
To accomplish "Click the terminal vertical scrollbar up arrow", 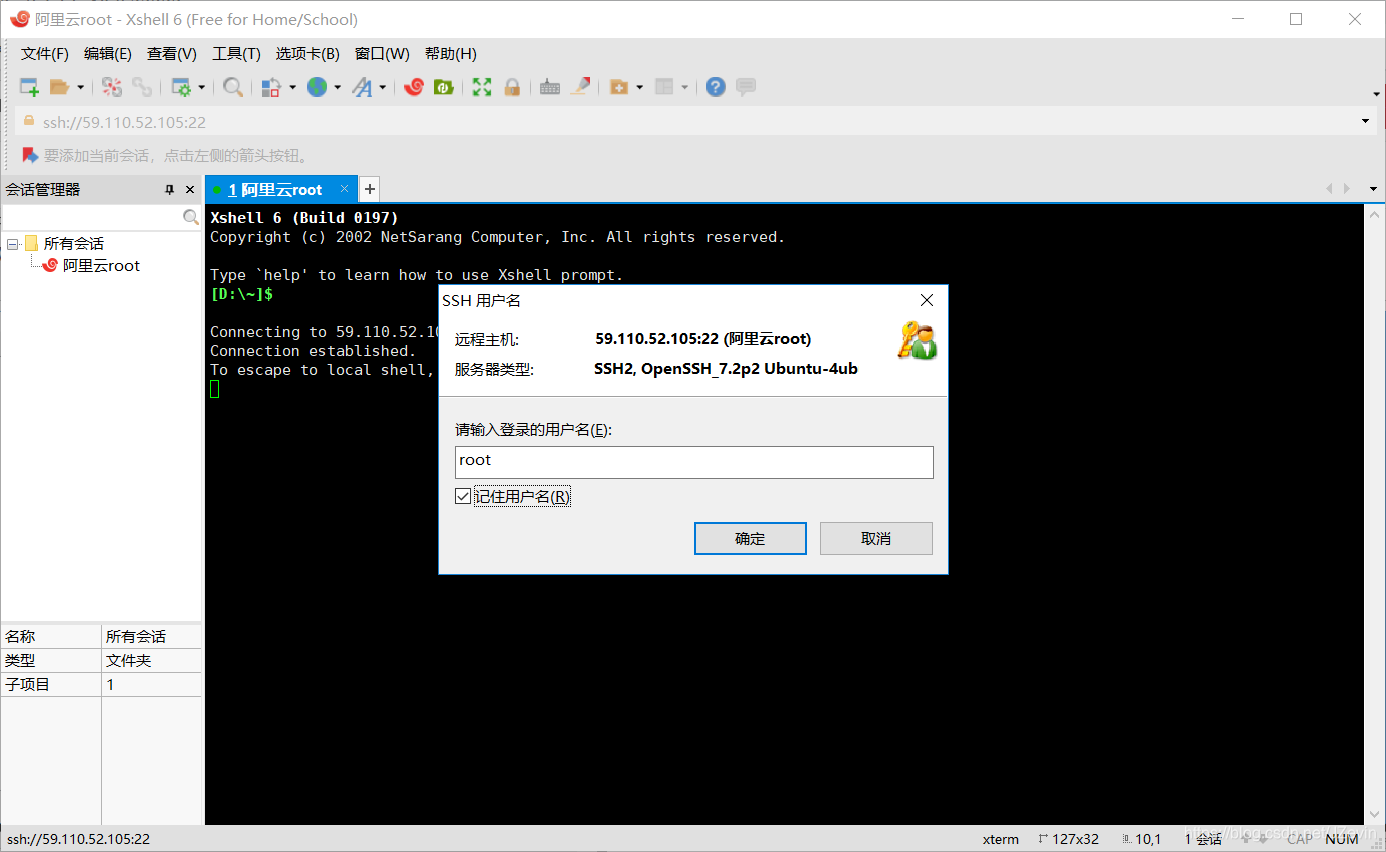I will (1375, 214).
